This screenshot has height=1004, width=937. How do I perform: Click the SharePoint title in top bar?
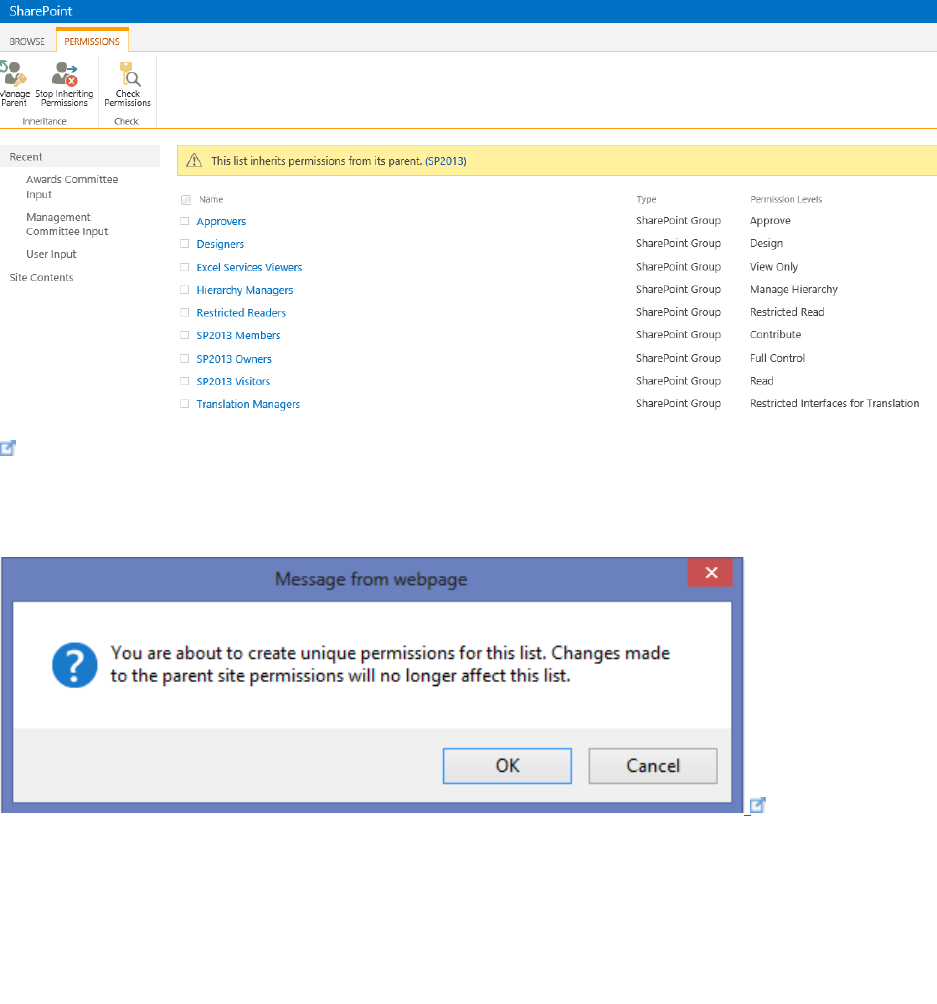pos(40,11)
